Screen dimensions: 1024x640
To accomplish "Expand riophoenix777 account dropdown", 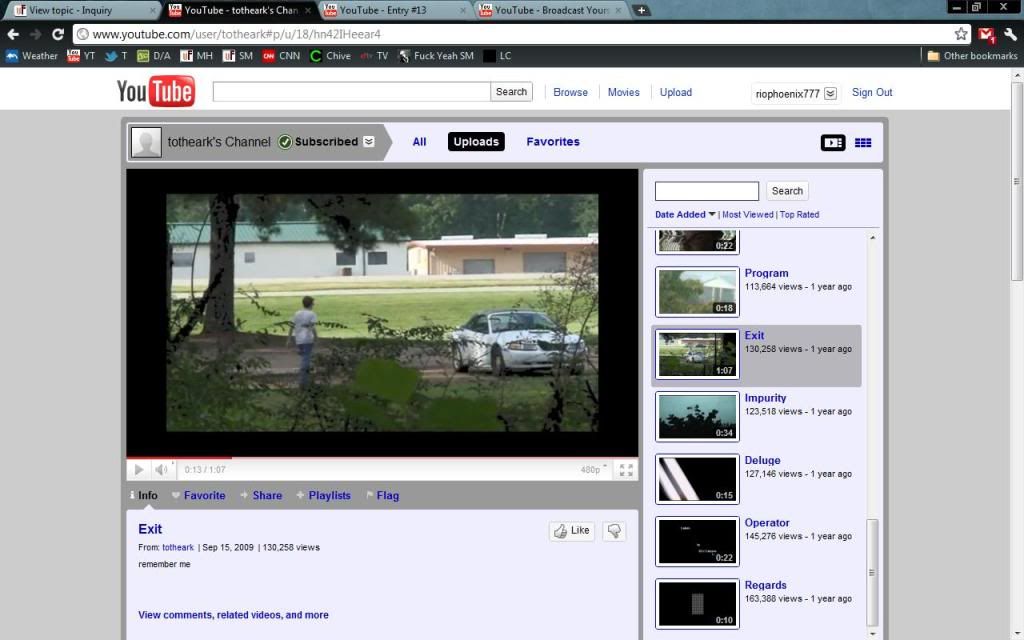I will click(830, 94).
